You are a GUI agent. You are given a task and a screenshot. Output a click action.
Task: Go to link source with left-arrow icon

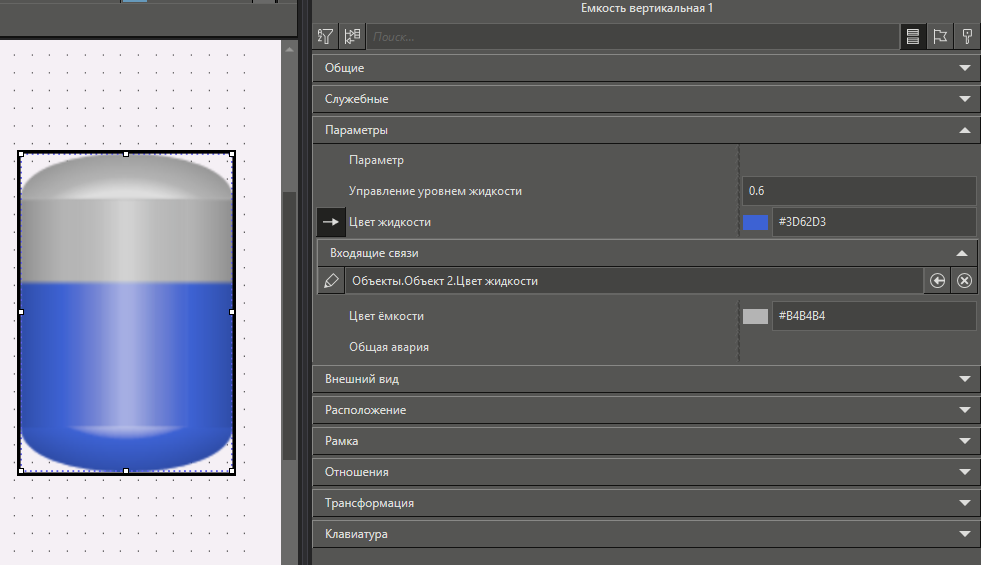(937, 281)
